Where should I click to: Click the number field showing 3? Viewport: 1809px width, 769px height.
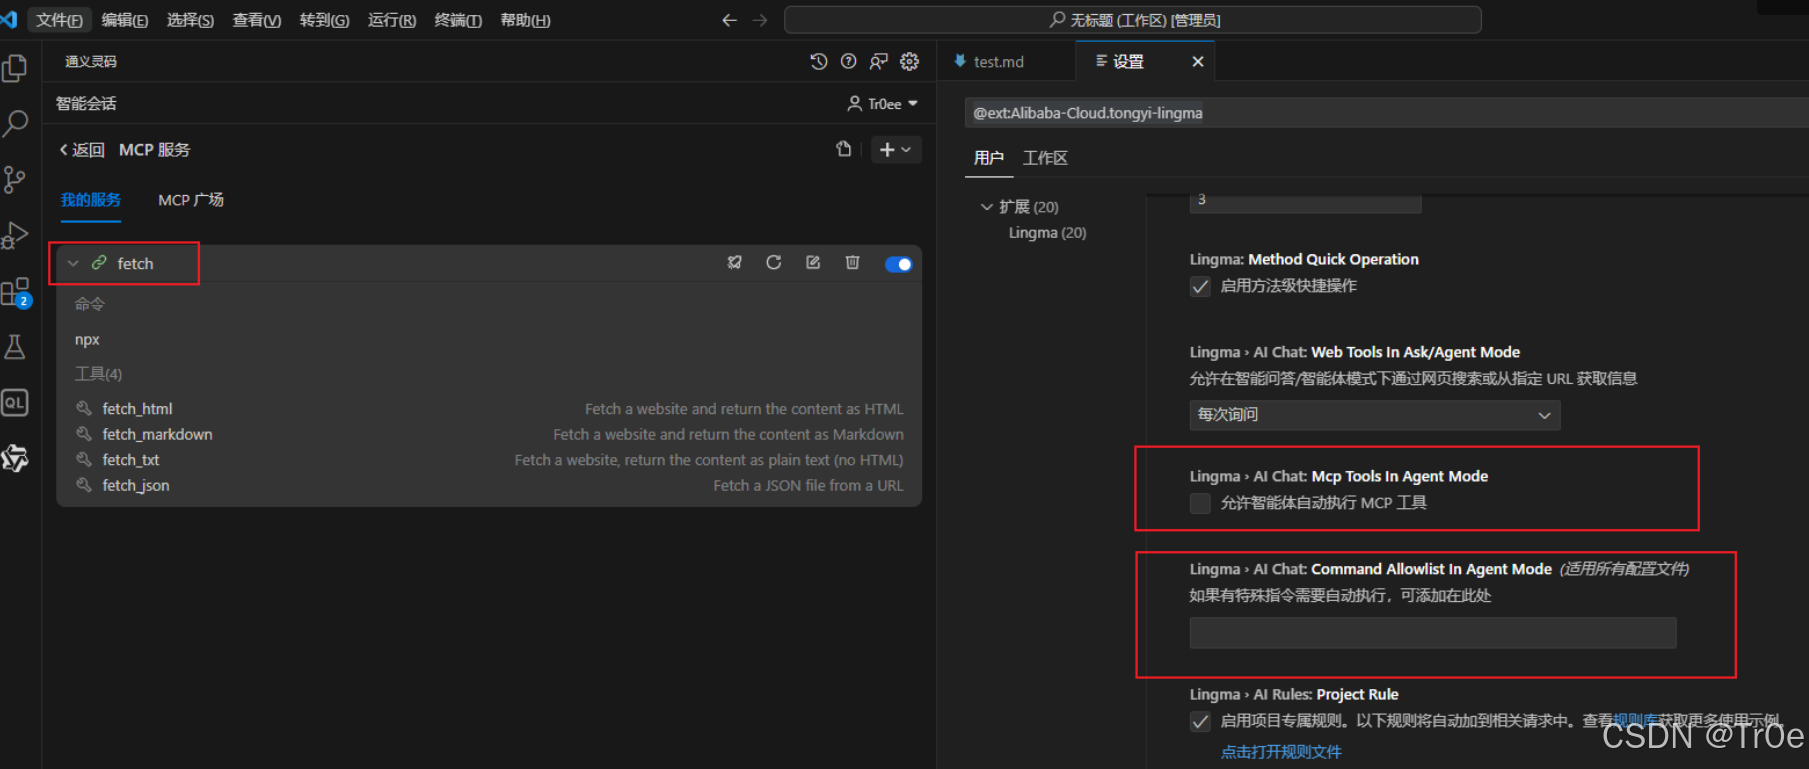[x=1305, y=201]
